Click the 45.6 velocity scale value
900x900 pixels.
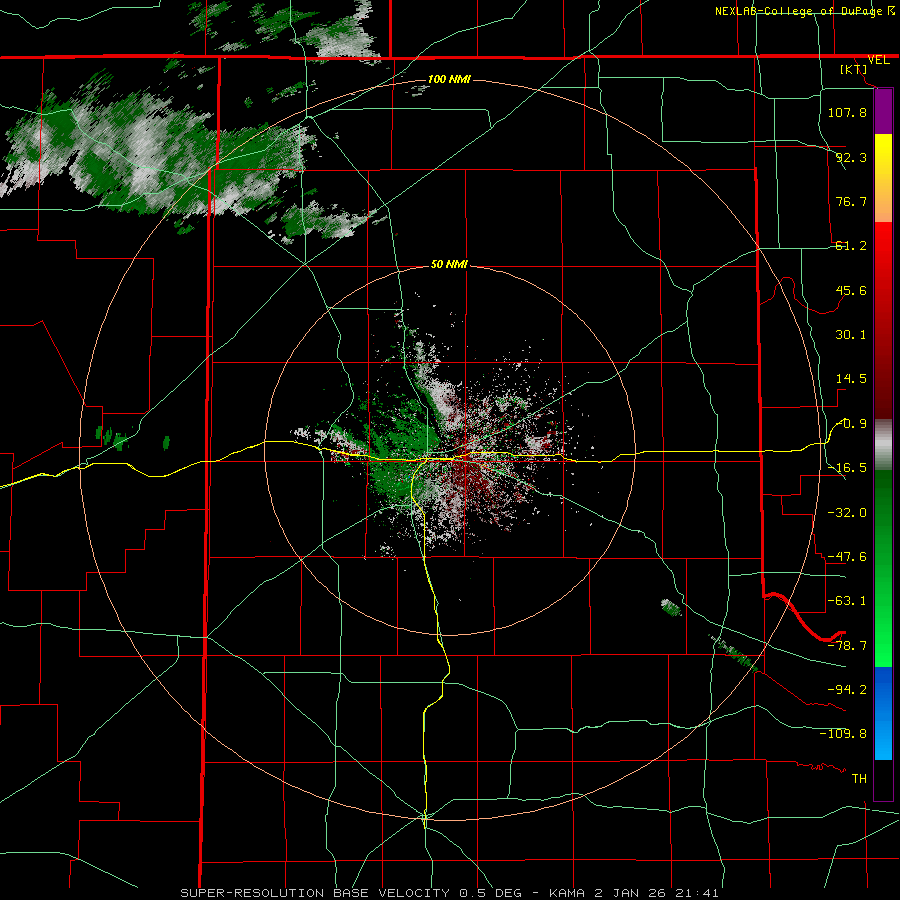(851, 290)
